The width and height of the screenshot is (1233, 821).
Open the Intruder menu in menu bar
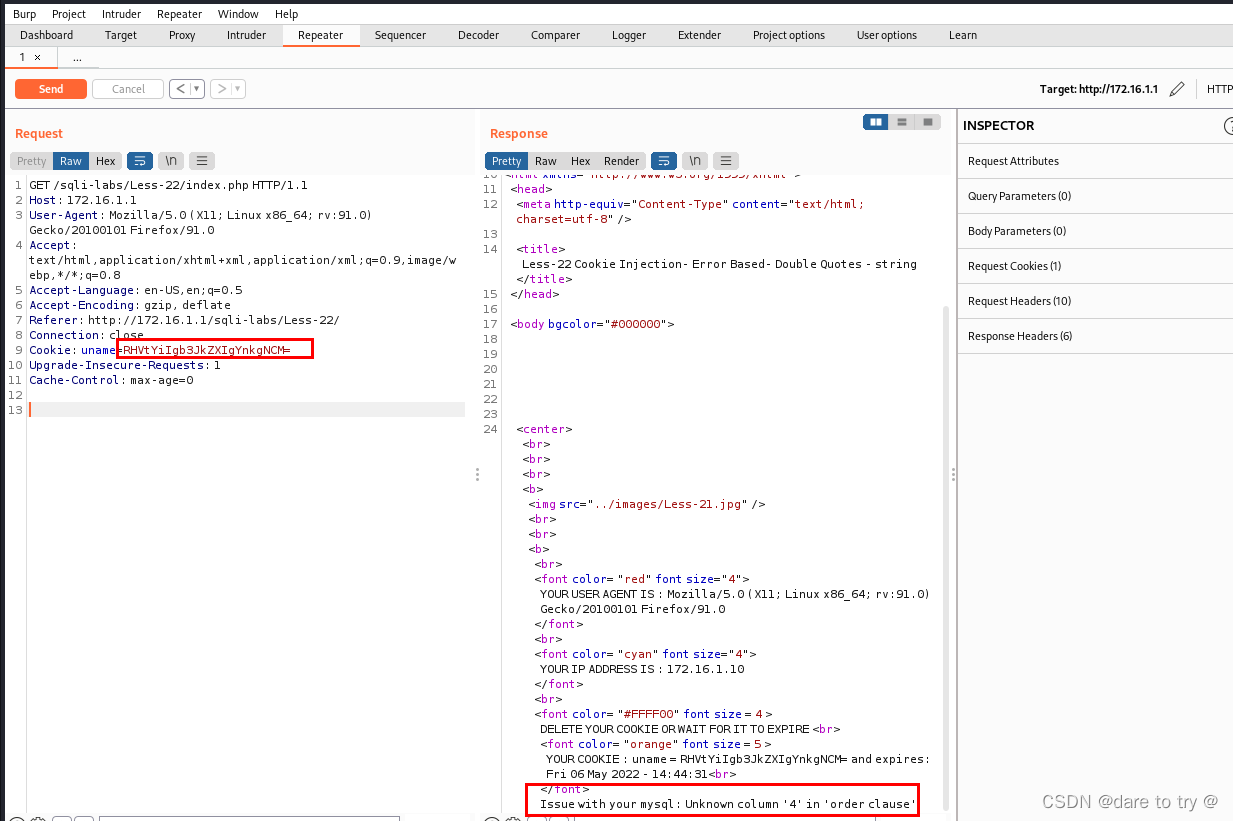pyautogui.click(x=121, y=14)
